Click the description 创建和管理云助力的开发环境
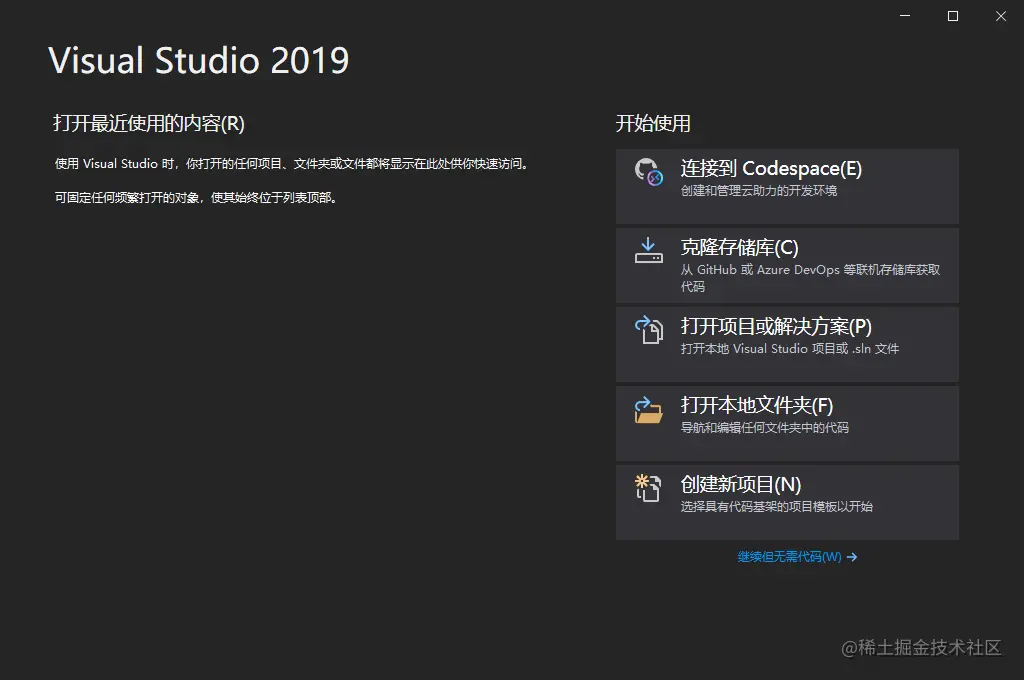 (758, 191)
